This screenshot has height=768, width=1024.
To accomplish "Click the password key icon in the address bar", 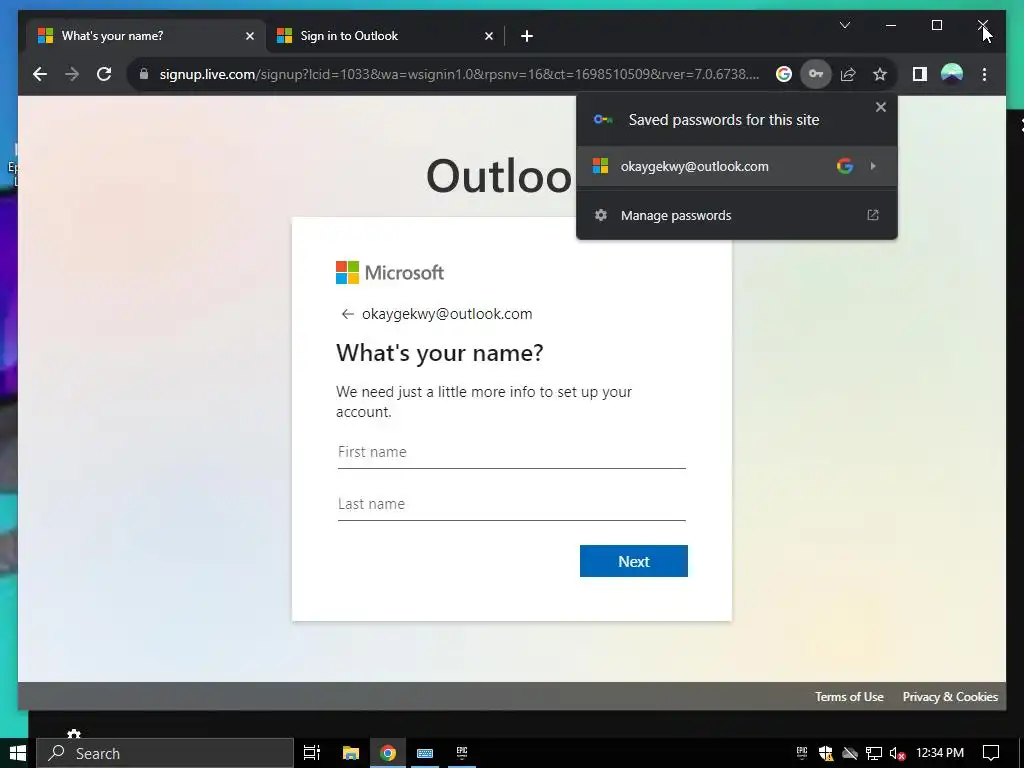I will click(x=816, y=74).
